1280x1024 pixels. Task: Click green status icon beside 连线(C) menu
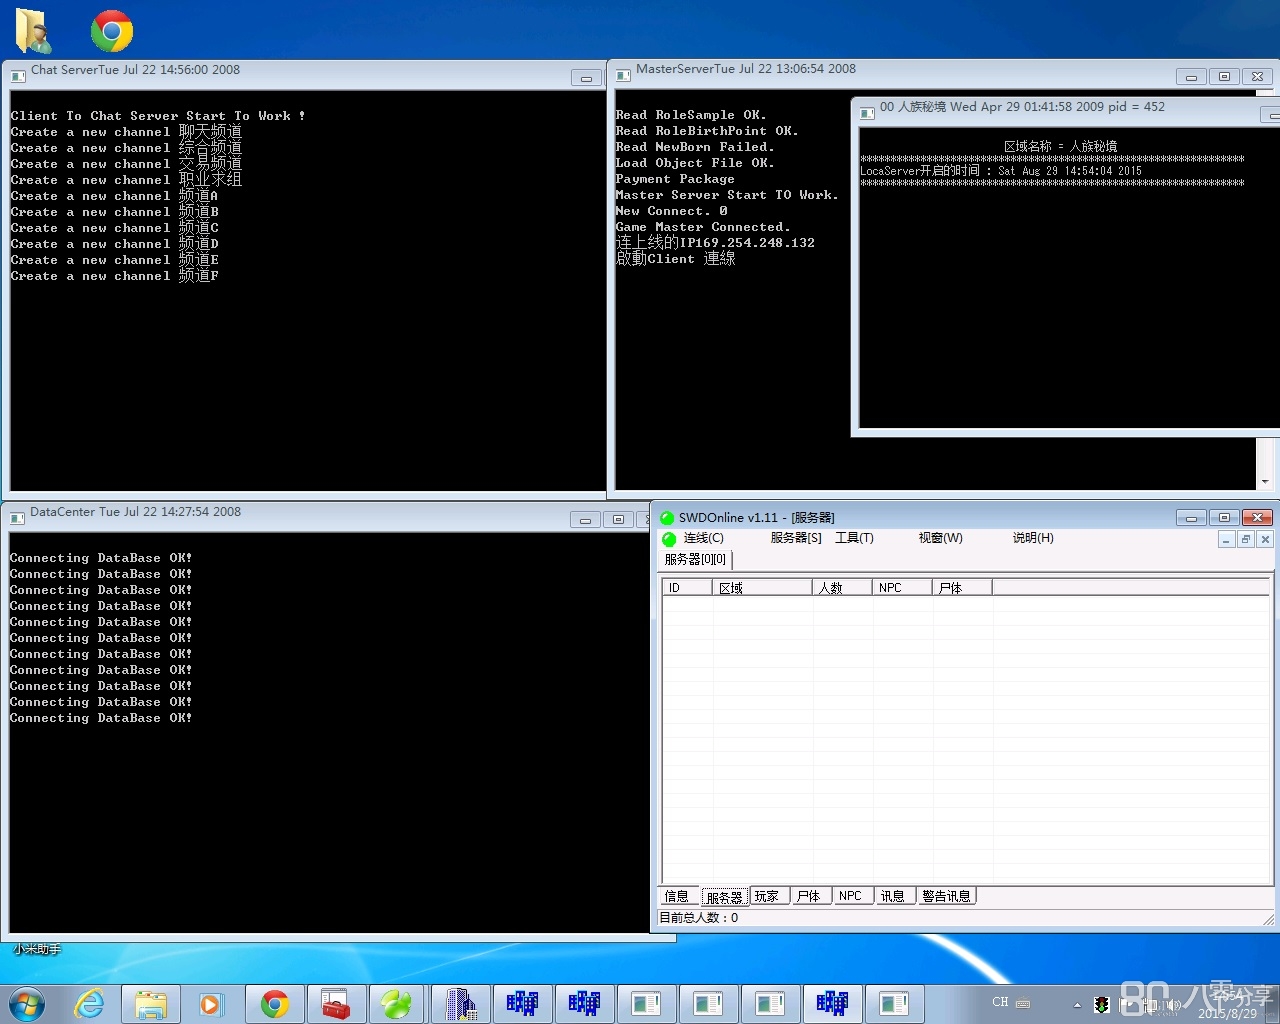(x=669, y=539)
